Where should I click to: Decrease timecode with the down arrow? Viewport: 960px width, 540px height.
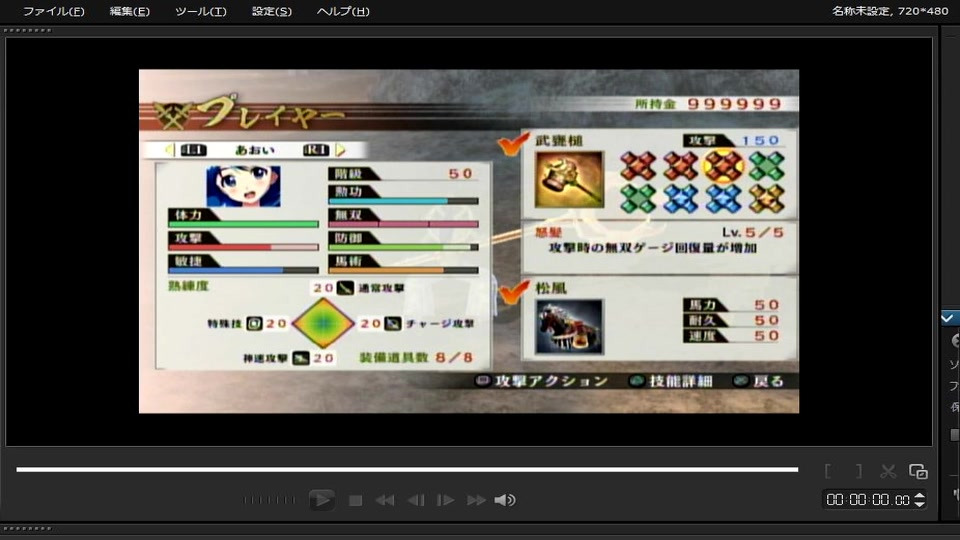point(919,504)
